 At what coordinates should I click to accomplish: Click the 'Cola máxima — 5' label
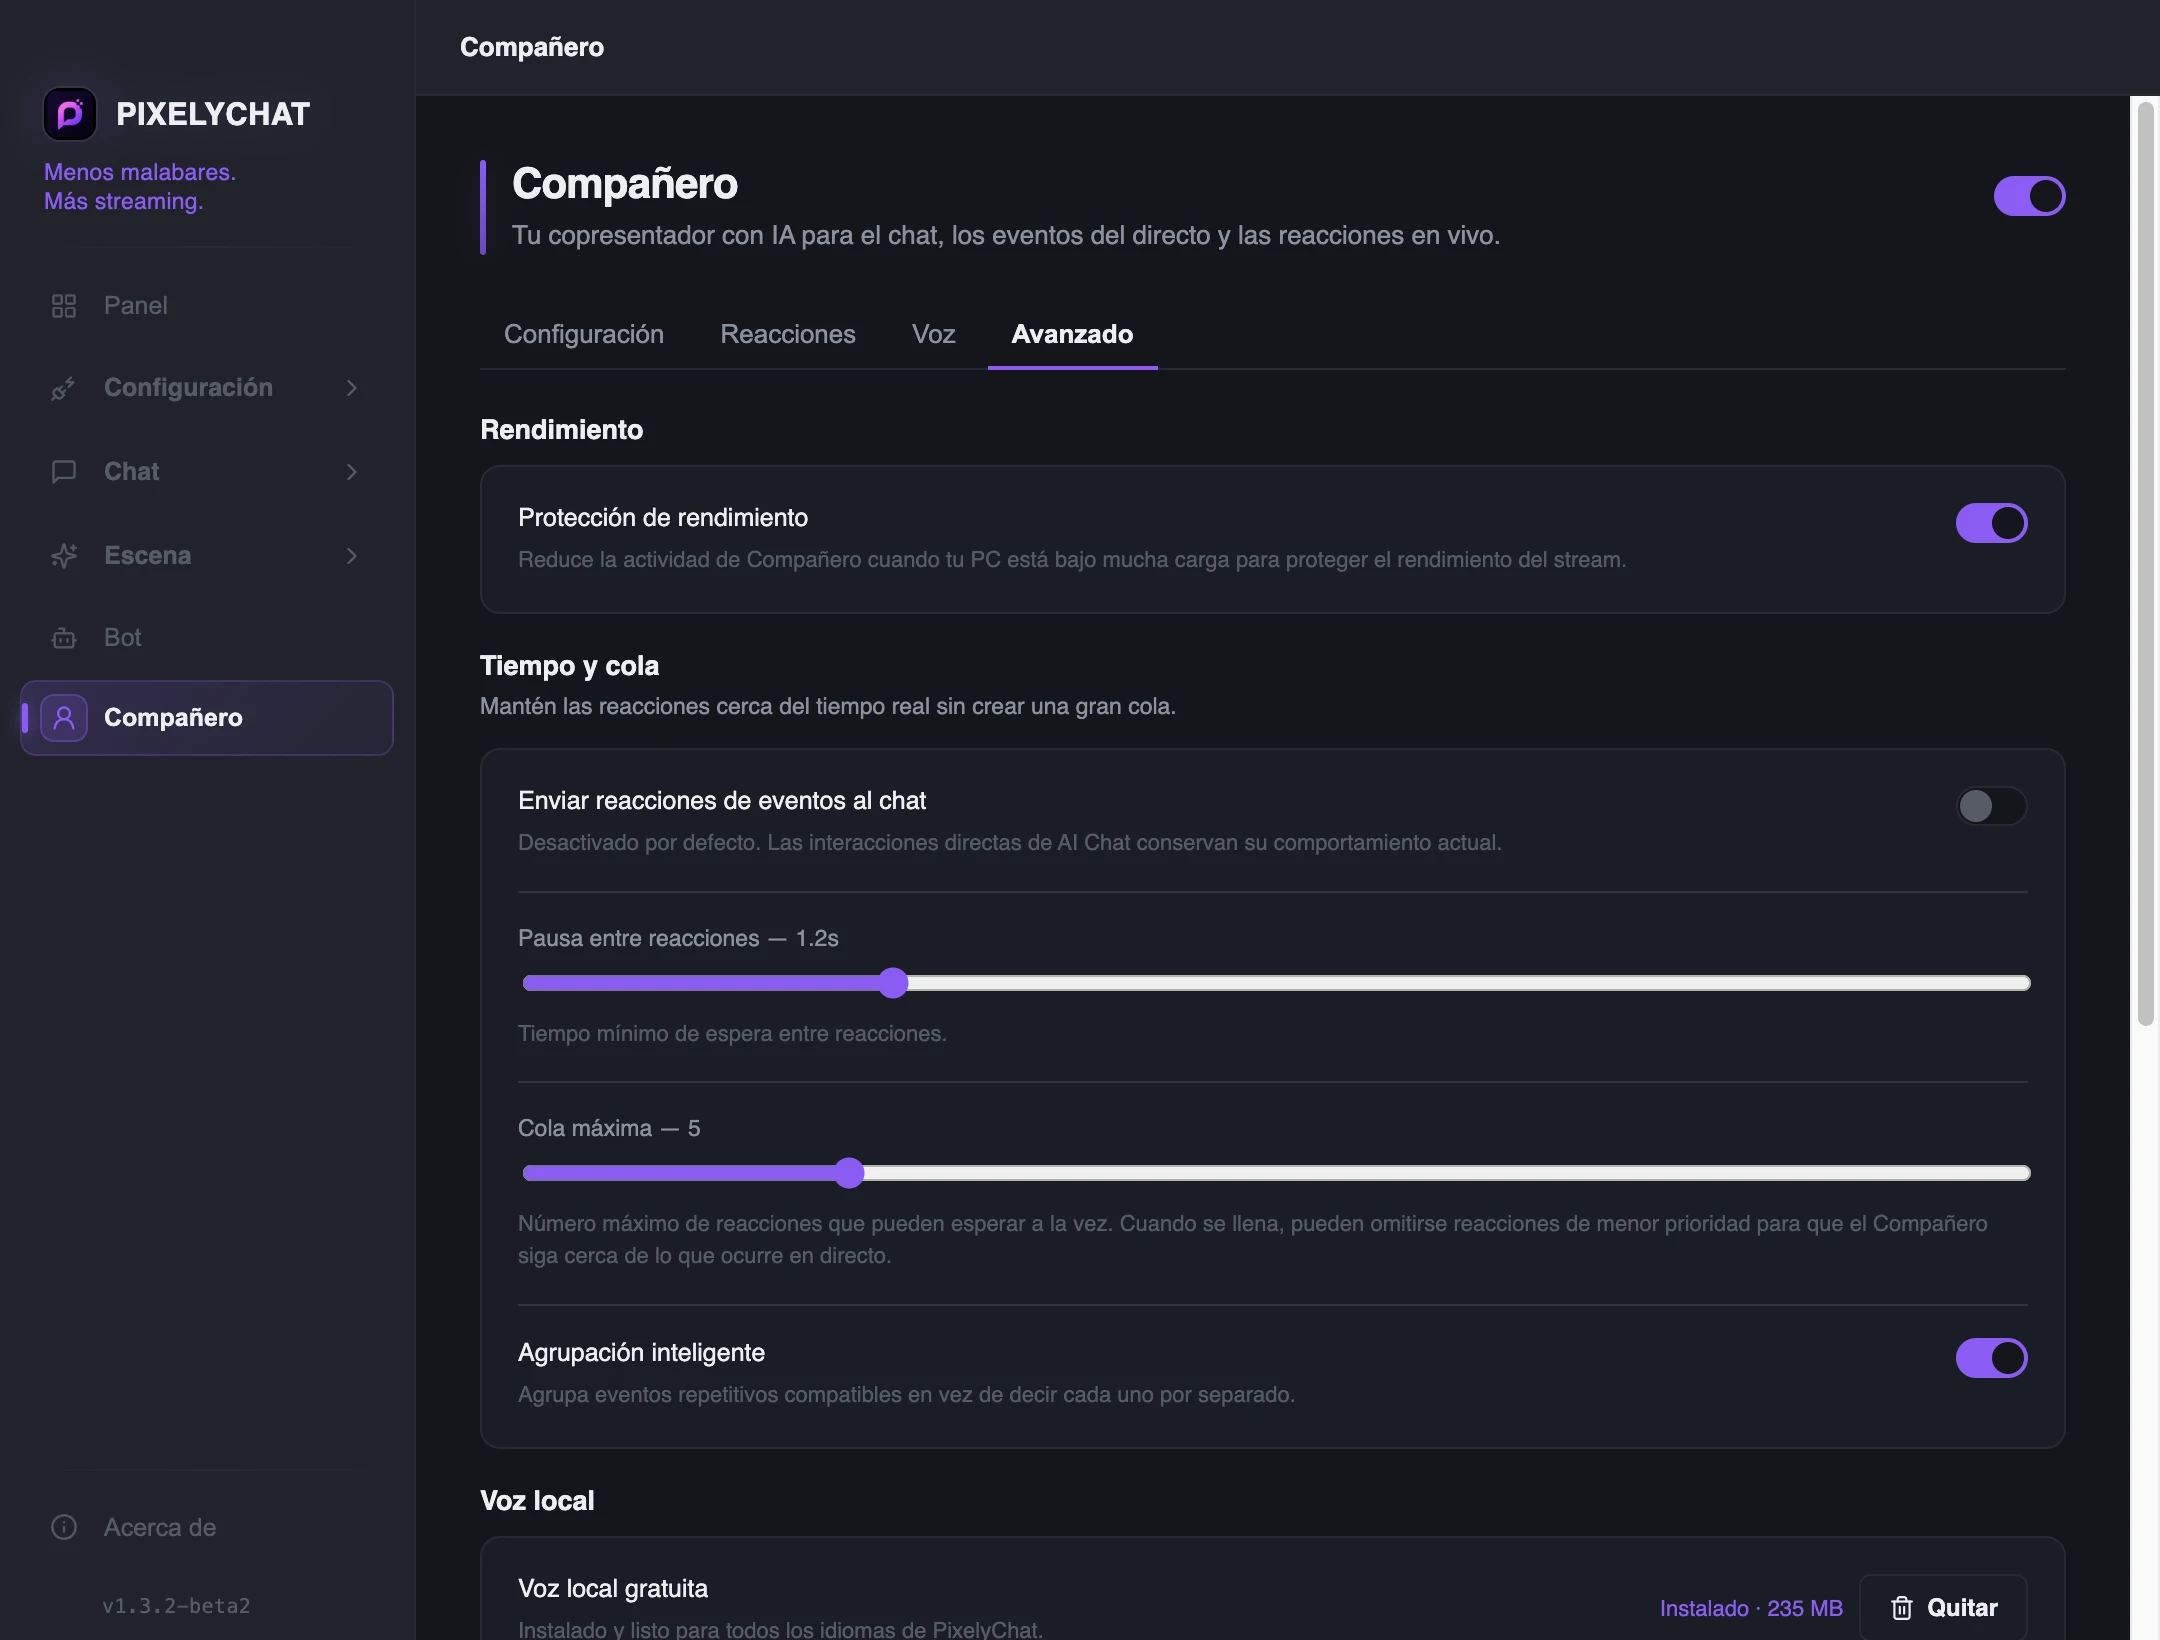[x=609, y=1128]
